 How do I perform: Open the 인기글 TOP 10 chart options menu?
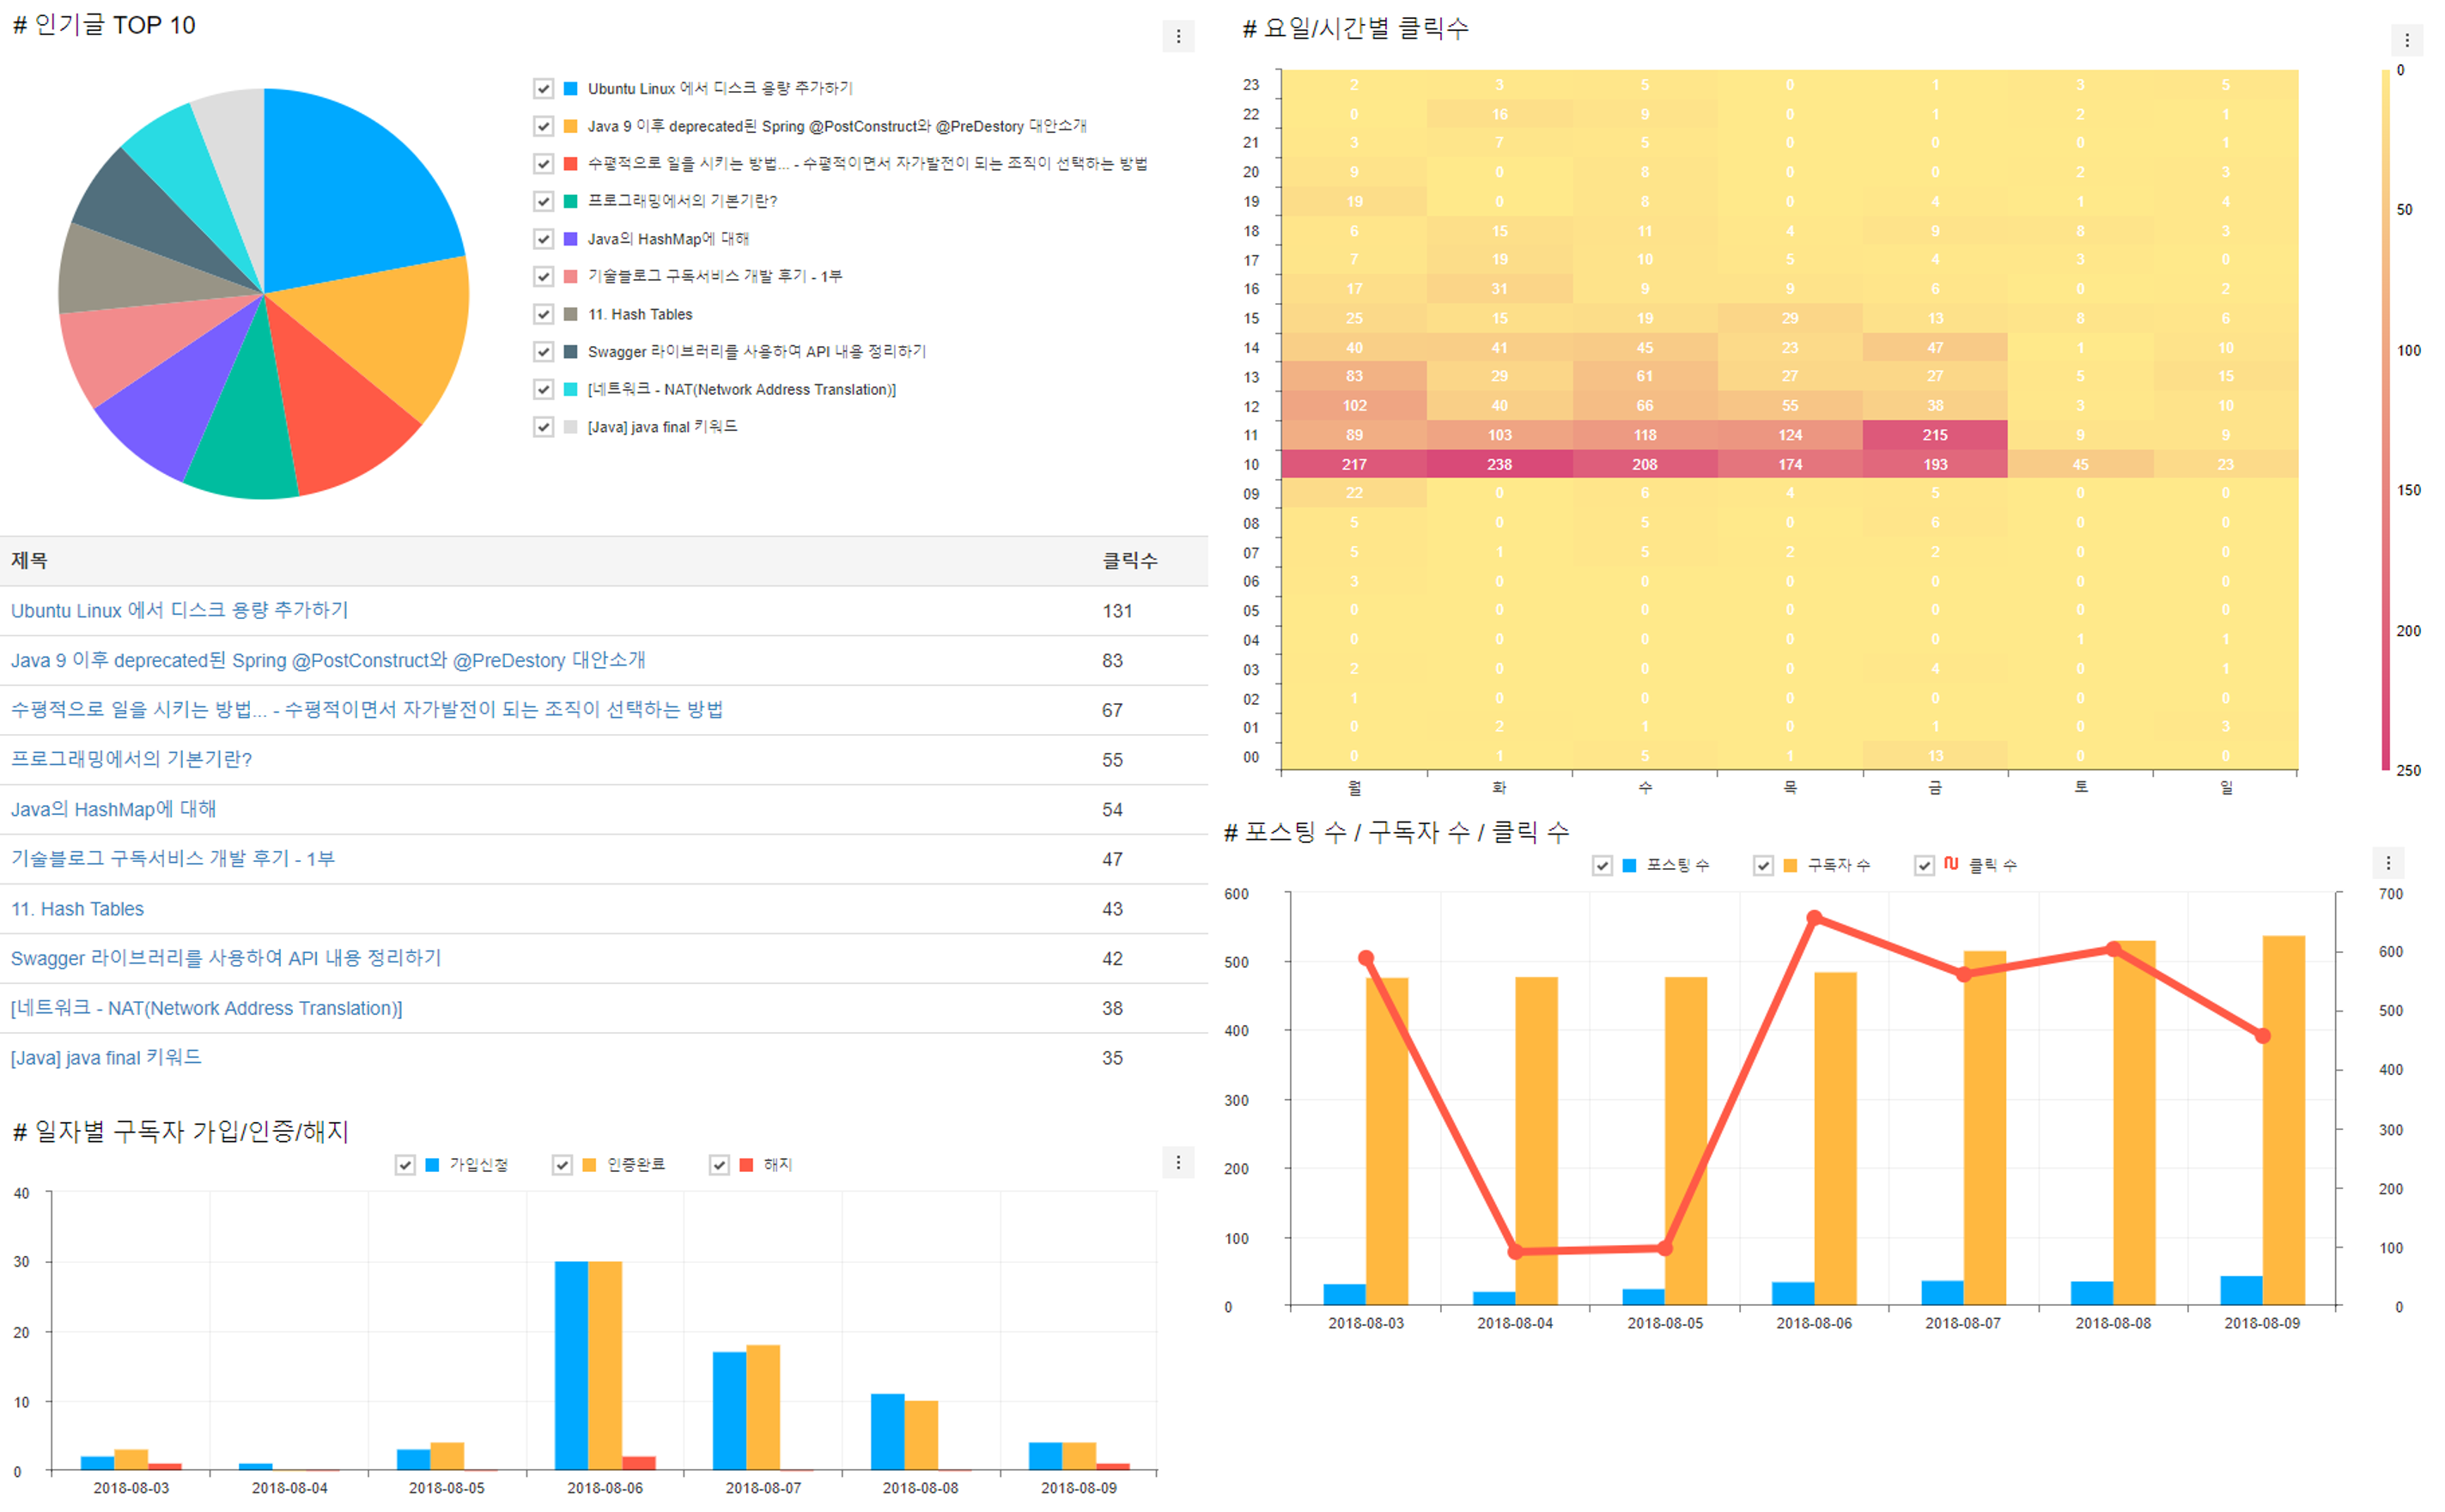[1178, 36]
